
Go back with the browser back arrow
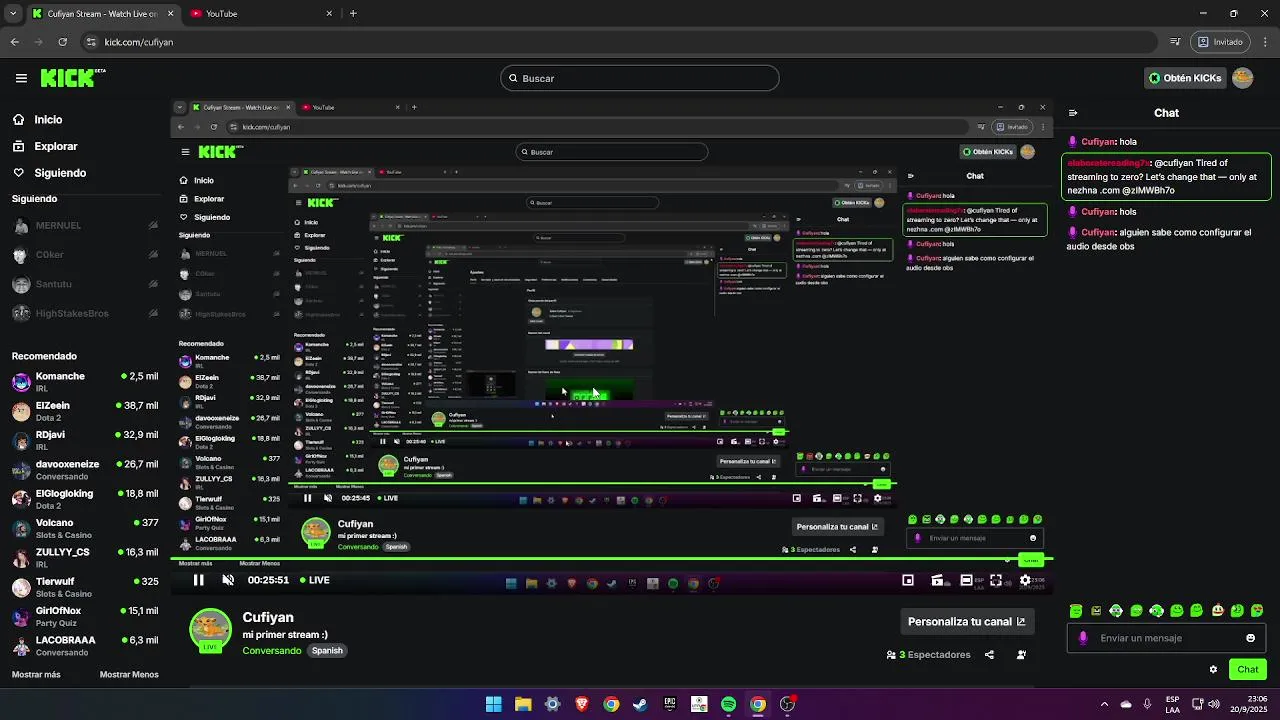point(14,42)
